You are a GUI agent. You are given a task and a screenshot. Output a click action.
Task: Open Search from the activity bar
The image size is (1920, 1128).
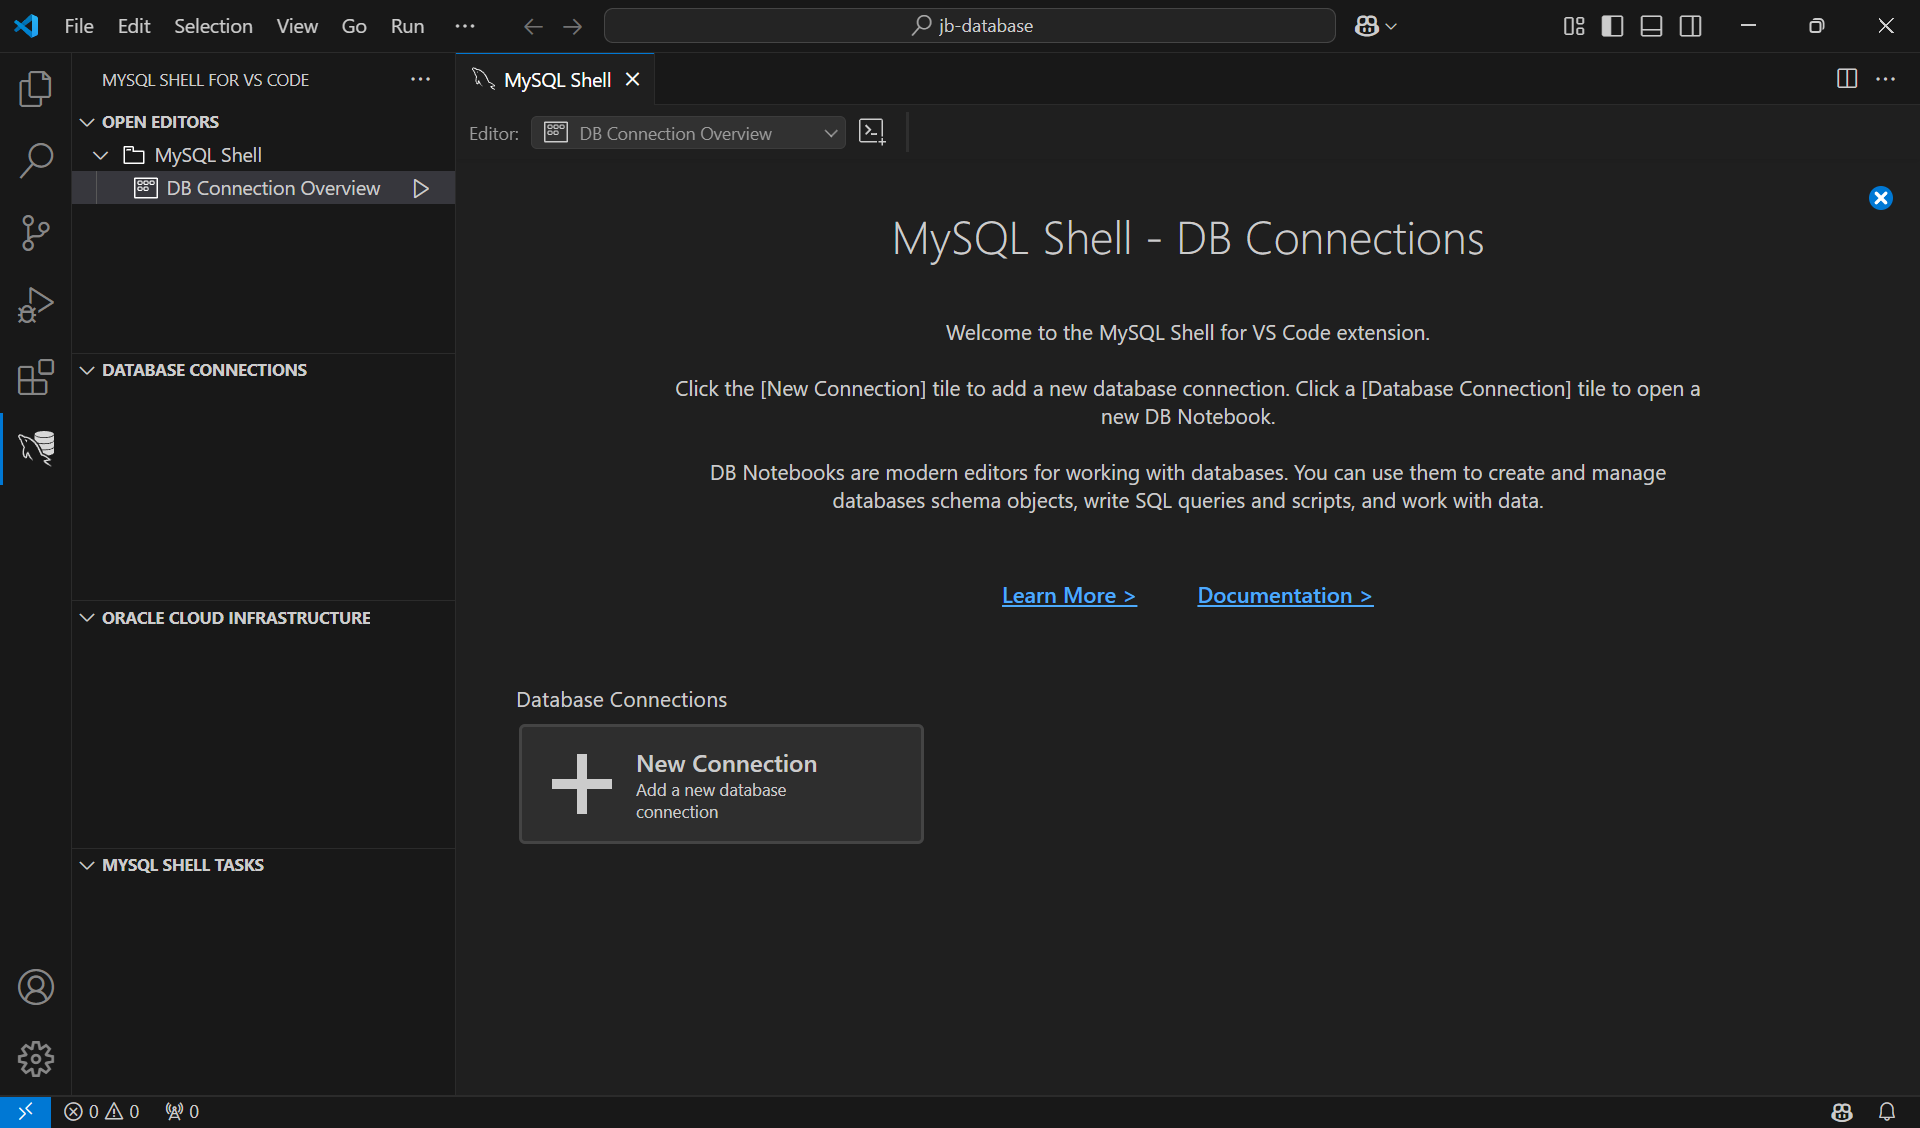click(35, 160)
